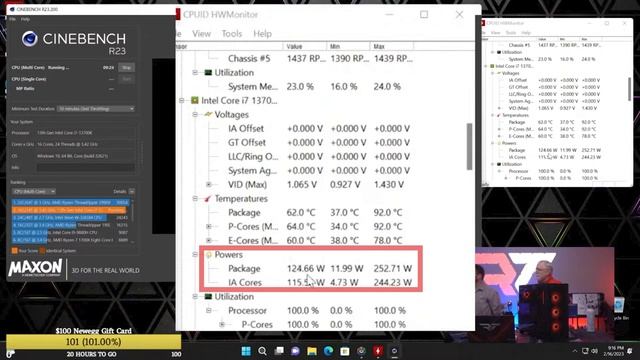Open the Cinebench Help menu
The width and height of the screenshot is (640, 360).
(25, 19)
